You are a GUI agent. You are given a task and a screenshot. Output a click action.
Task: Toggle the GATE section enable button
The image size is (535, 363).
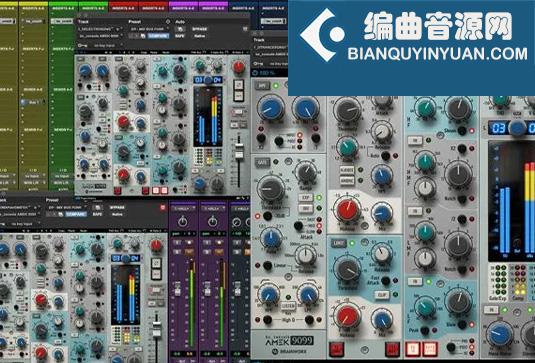tap(262, 162)
